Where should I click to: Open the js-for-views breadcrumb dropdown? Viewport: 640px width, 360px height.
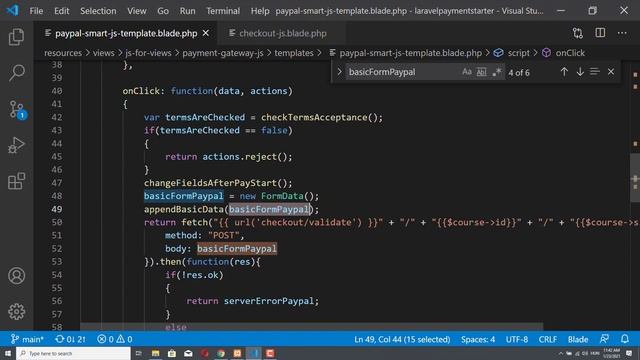coord(148,53)
